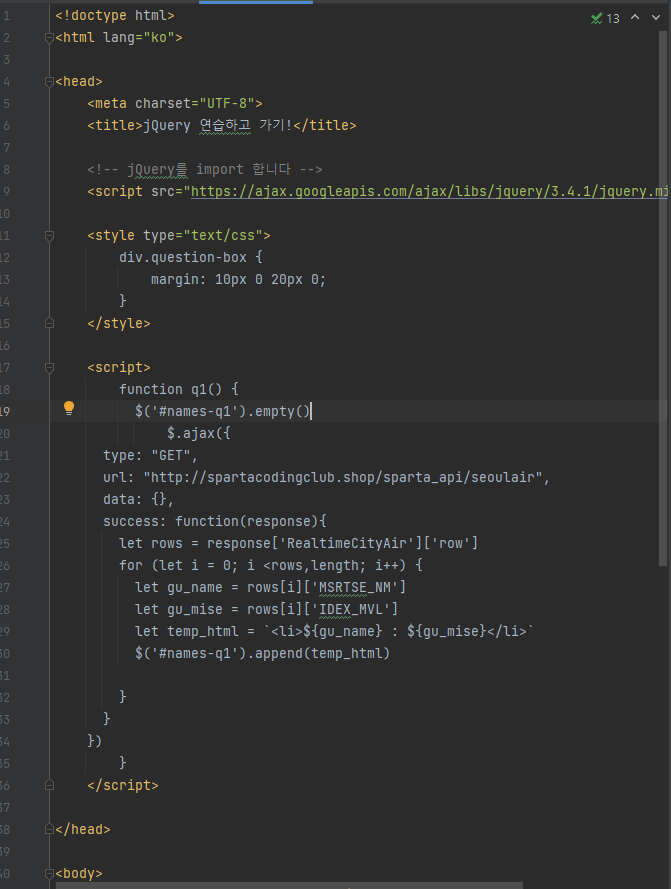Screen dimensions: 671x889
Task: Click the yellow lightbulb quick-fix icon
Action: (x=69, y=408)
